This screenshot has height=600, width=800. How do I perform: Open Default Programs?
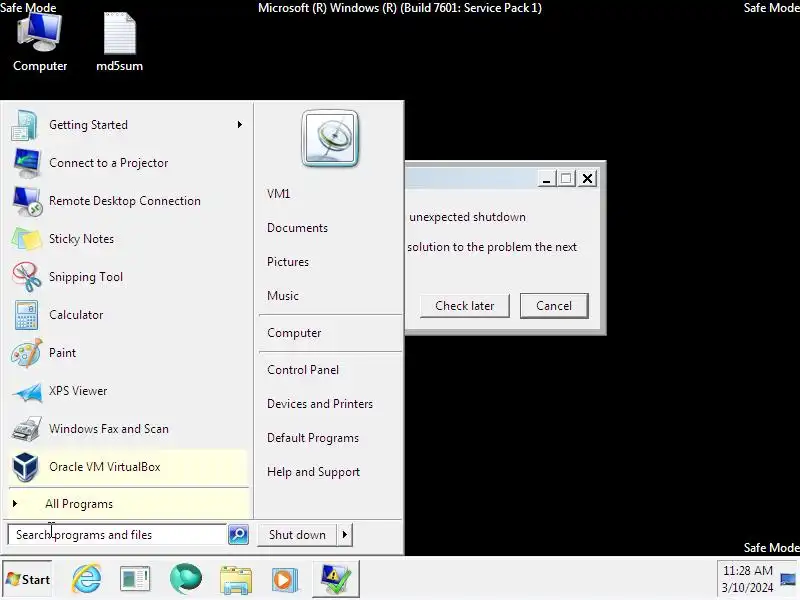[x=313, y=438]
